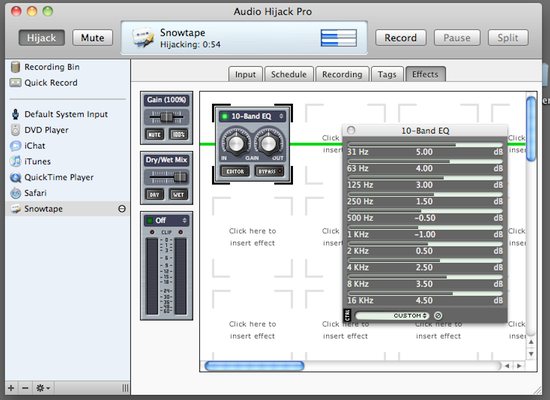Click the horizontal scrollbar thumb in effects grid
Screen dimensions: 550x400
click(x=254, y=366)
